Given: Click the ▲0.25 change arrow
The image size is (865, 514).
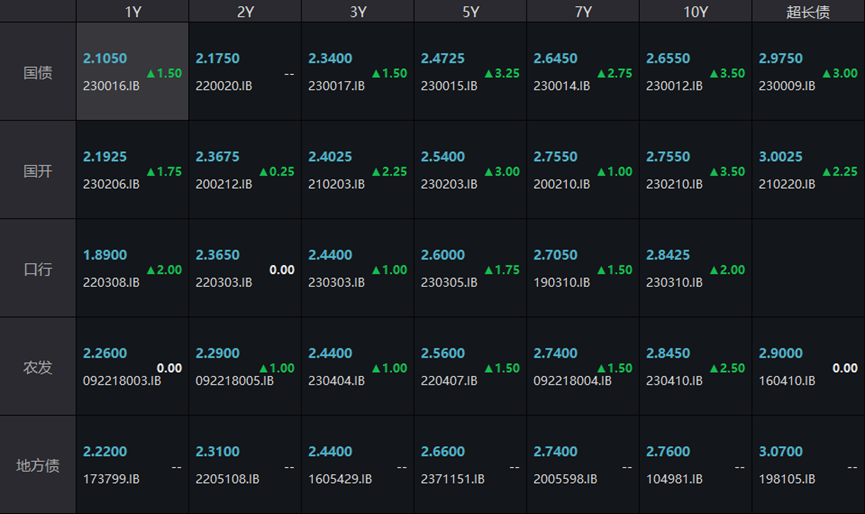Looking at the screenshot, I should pyautogui.click(x=276, y=171).
